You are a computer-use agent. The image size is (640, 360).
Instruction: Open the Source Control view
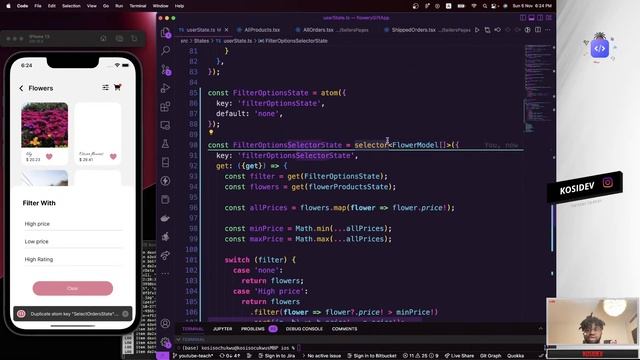click(x=165, y=69)
